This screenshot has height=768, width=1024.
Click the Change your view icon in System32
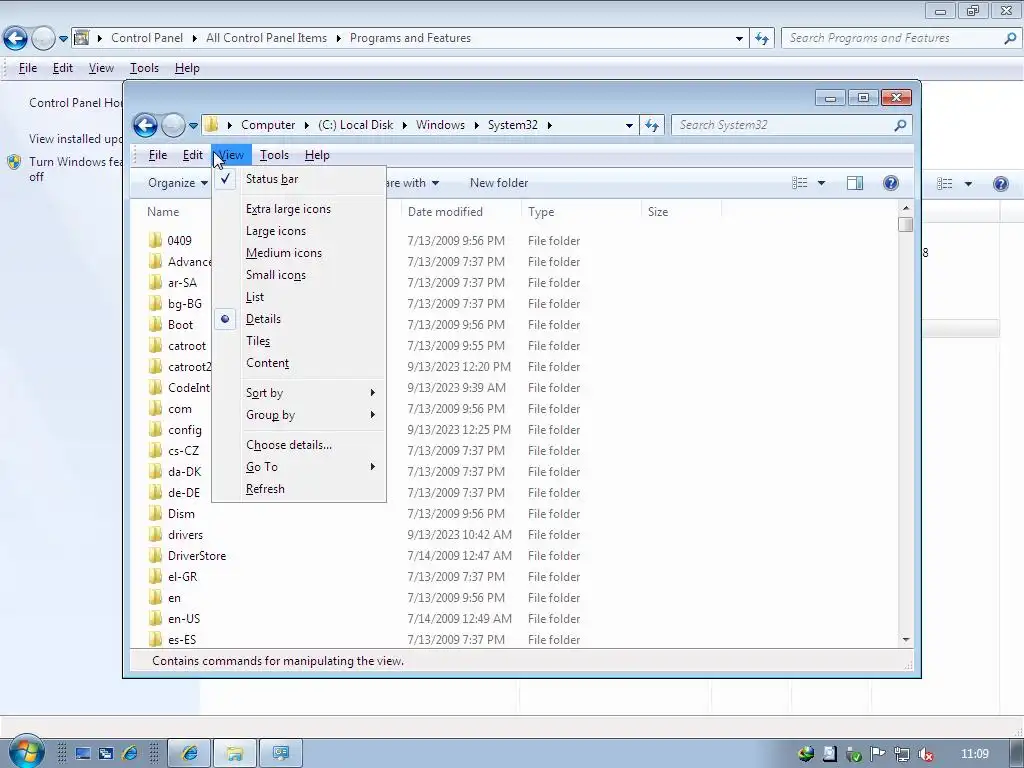click(800, 183)
